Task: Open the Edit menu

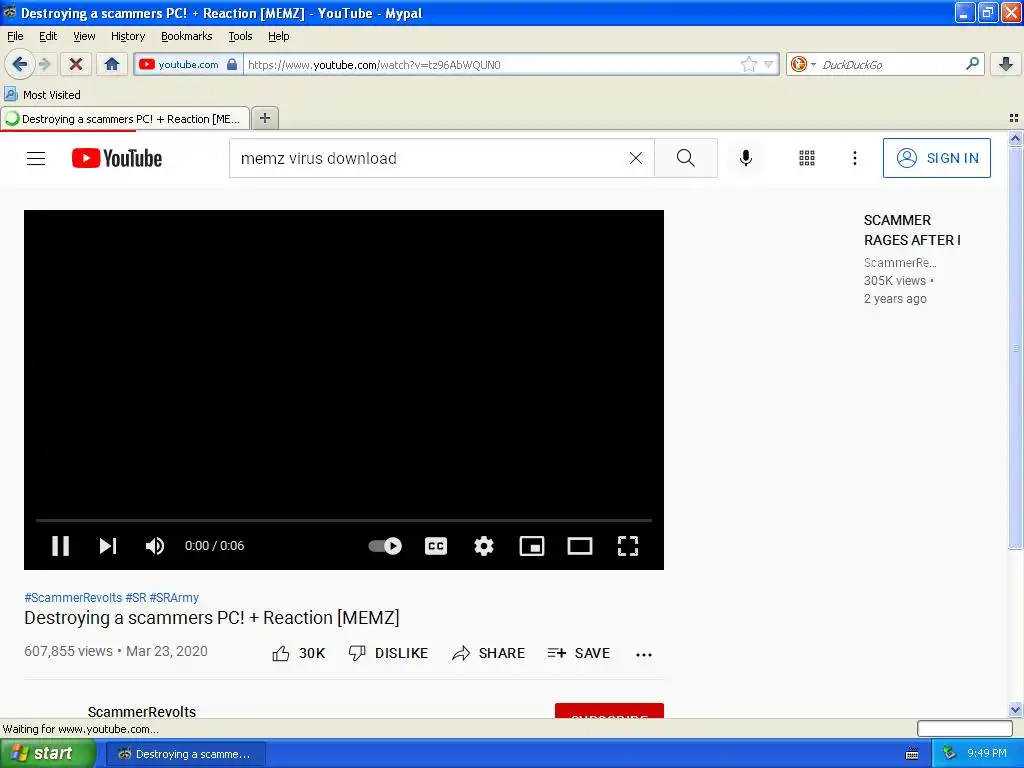Action: [x=48, y=36]
